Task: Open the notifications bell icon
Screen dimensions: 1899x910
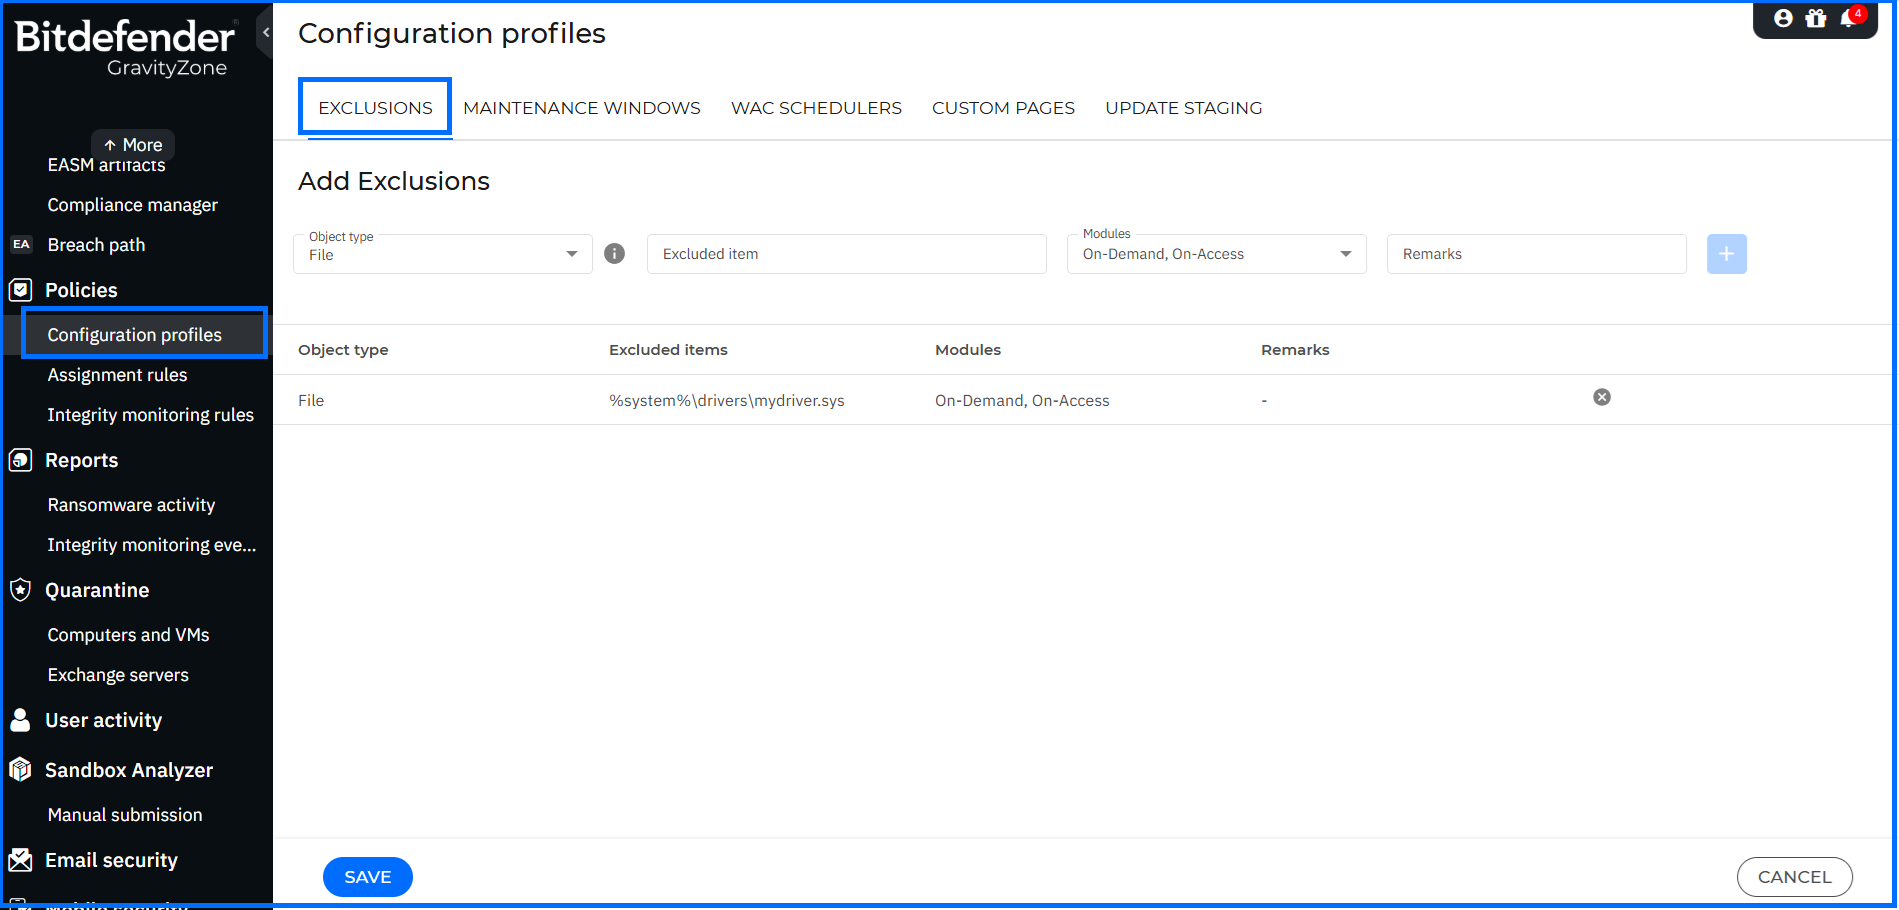Action: pos(1851,17)
